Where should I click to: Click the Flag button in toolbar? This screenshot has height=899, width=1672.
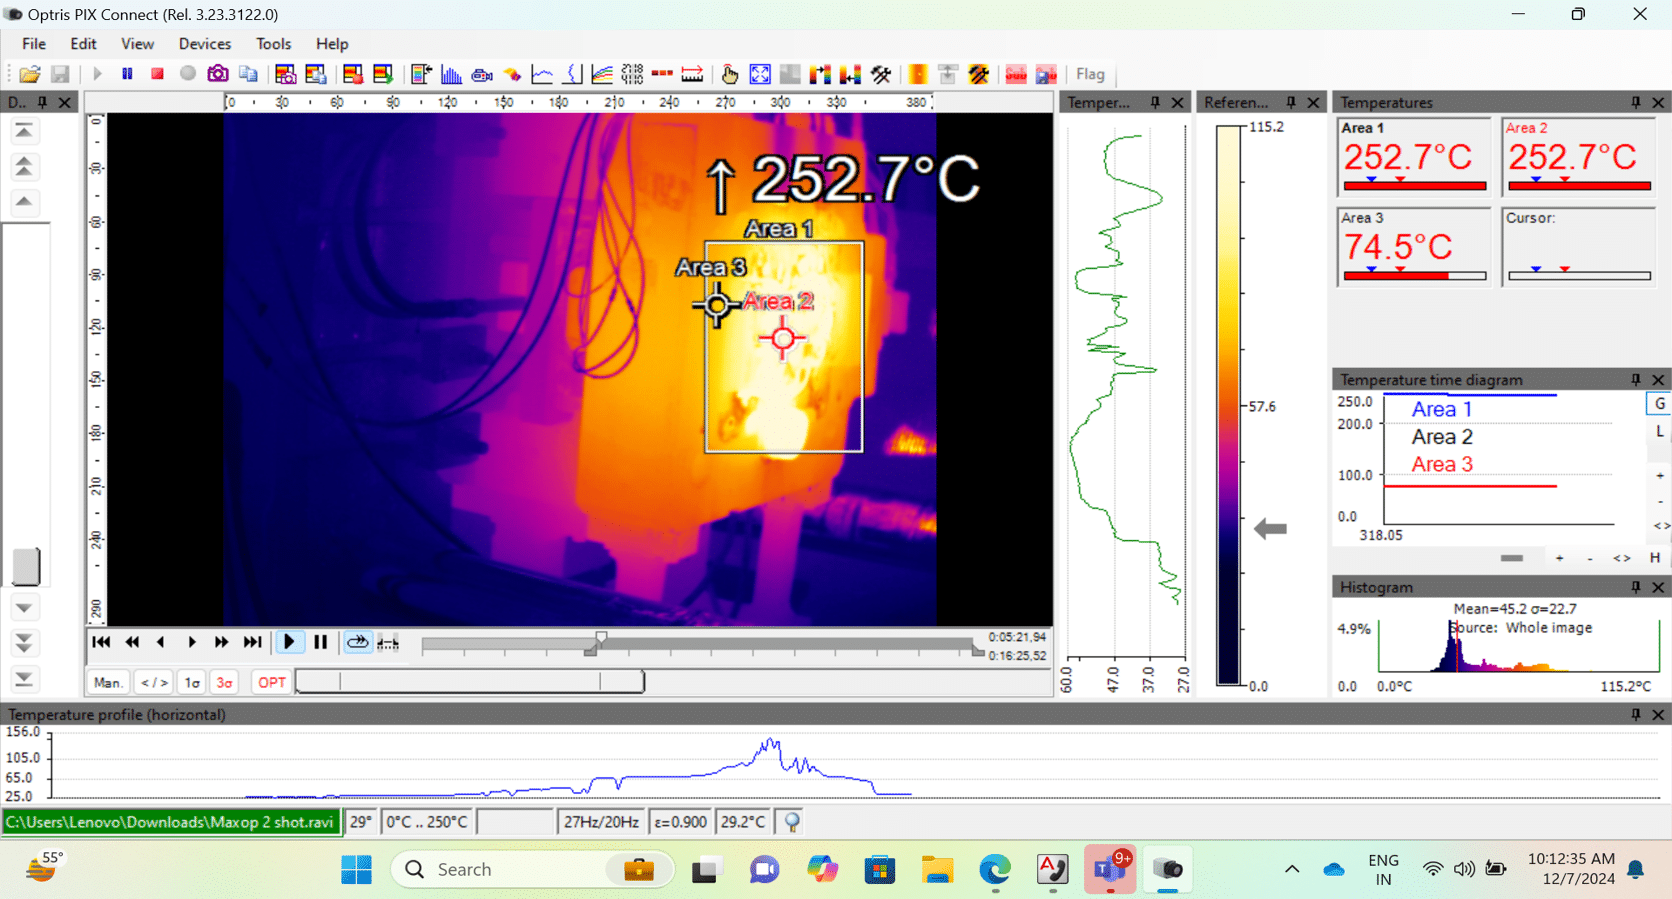[1090, 74]
